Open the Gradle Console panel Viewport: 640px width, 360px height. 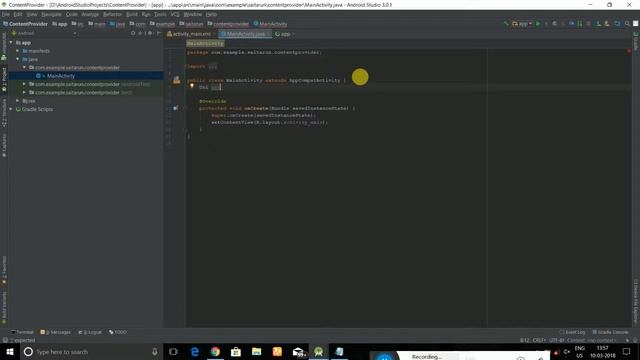(x=610, y=332)
